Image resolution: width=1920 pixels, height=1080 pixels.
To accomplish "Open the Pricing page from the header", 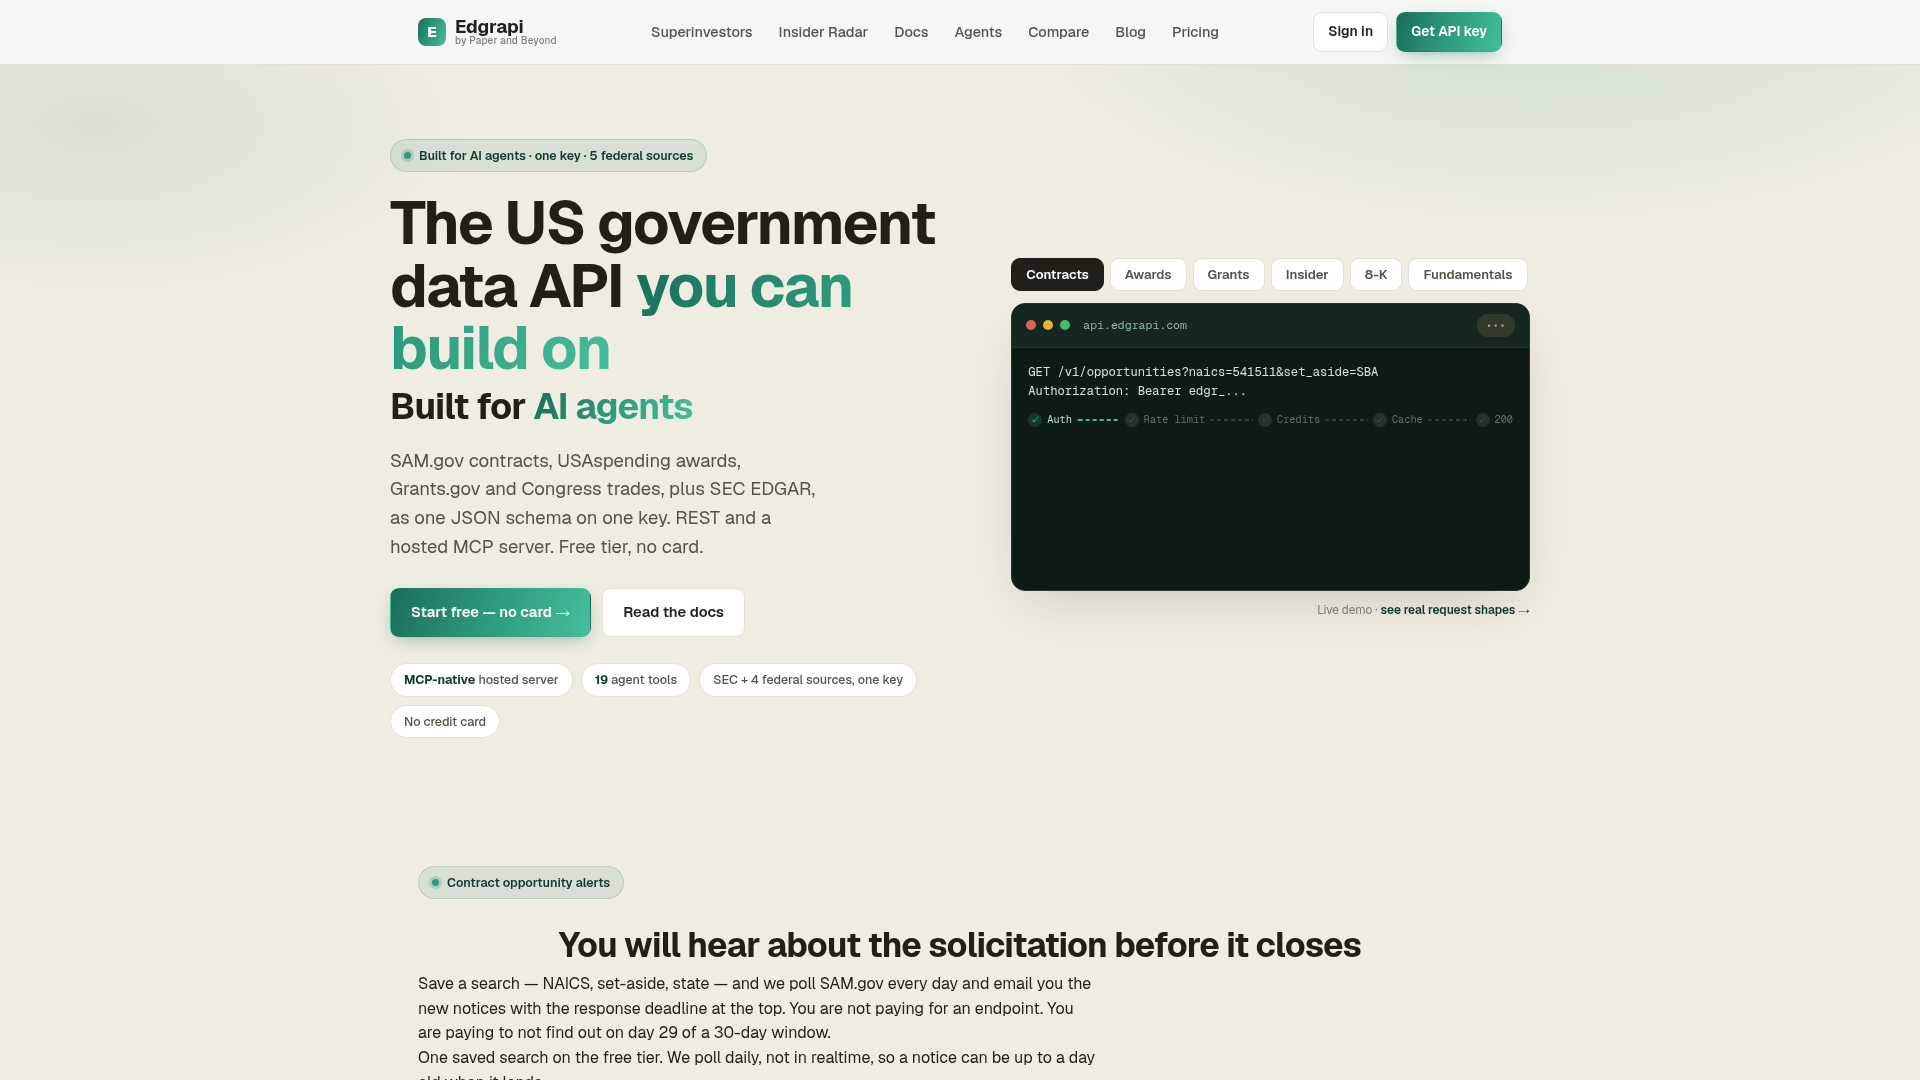I will [x=1195, y=32].
